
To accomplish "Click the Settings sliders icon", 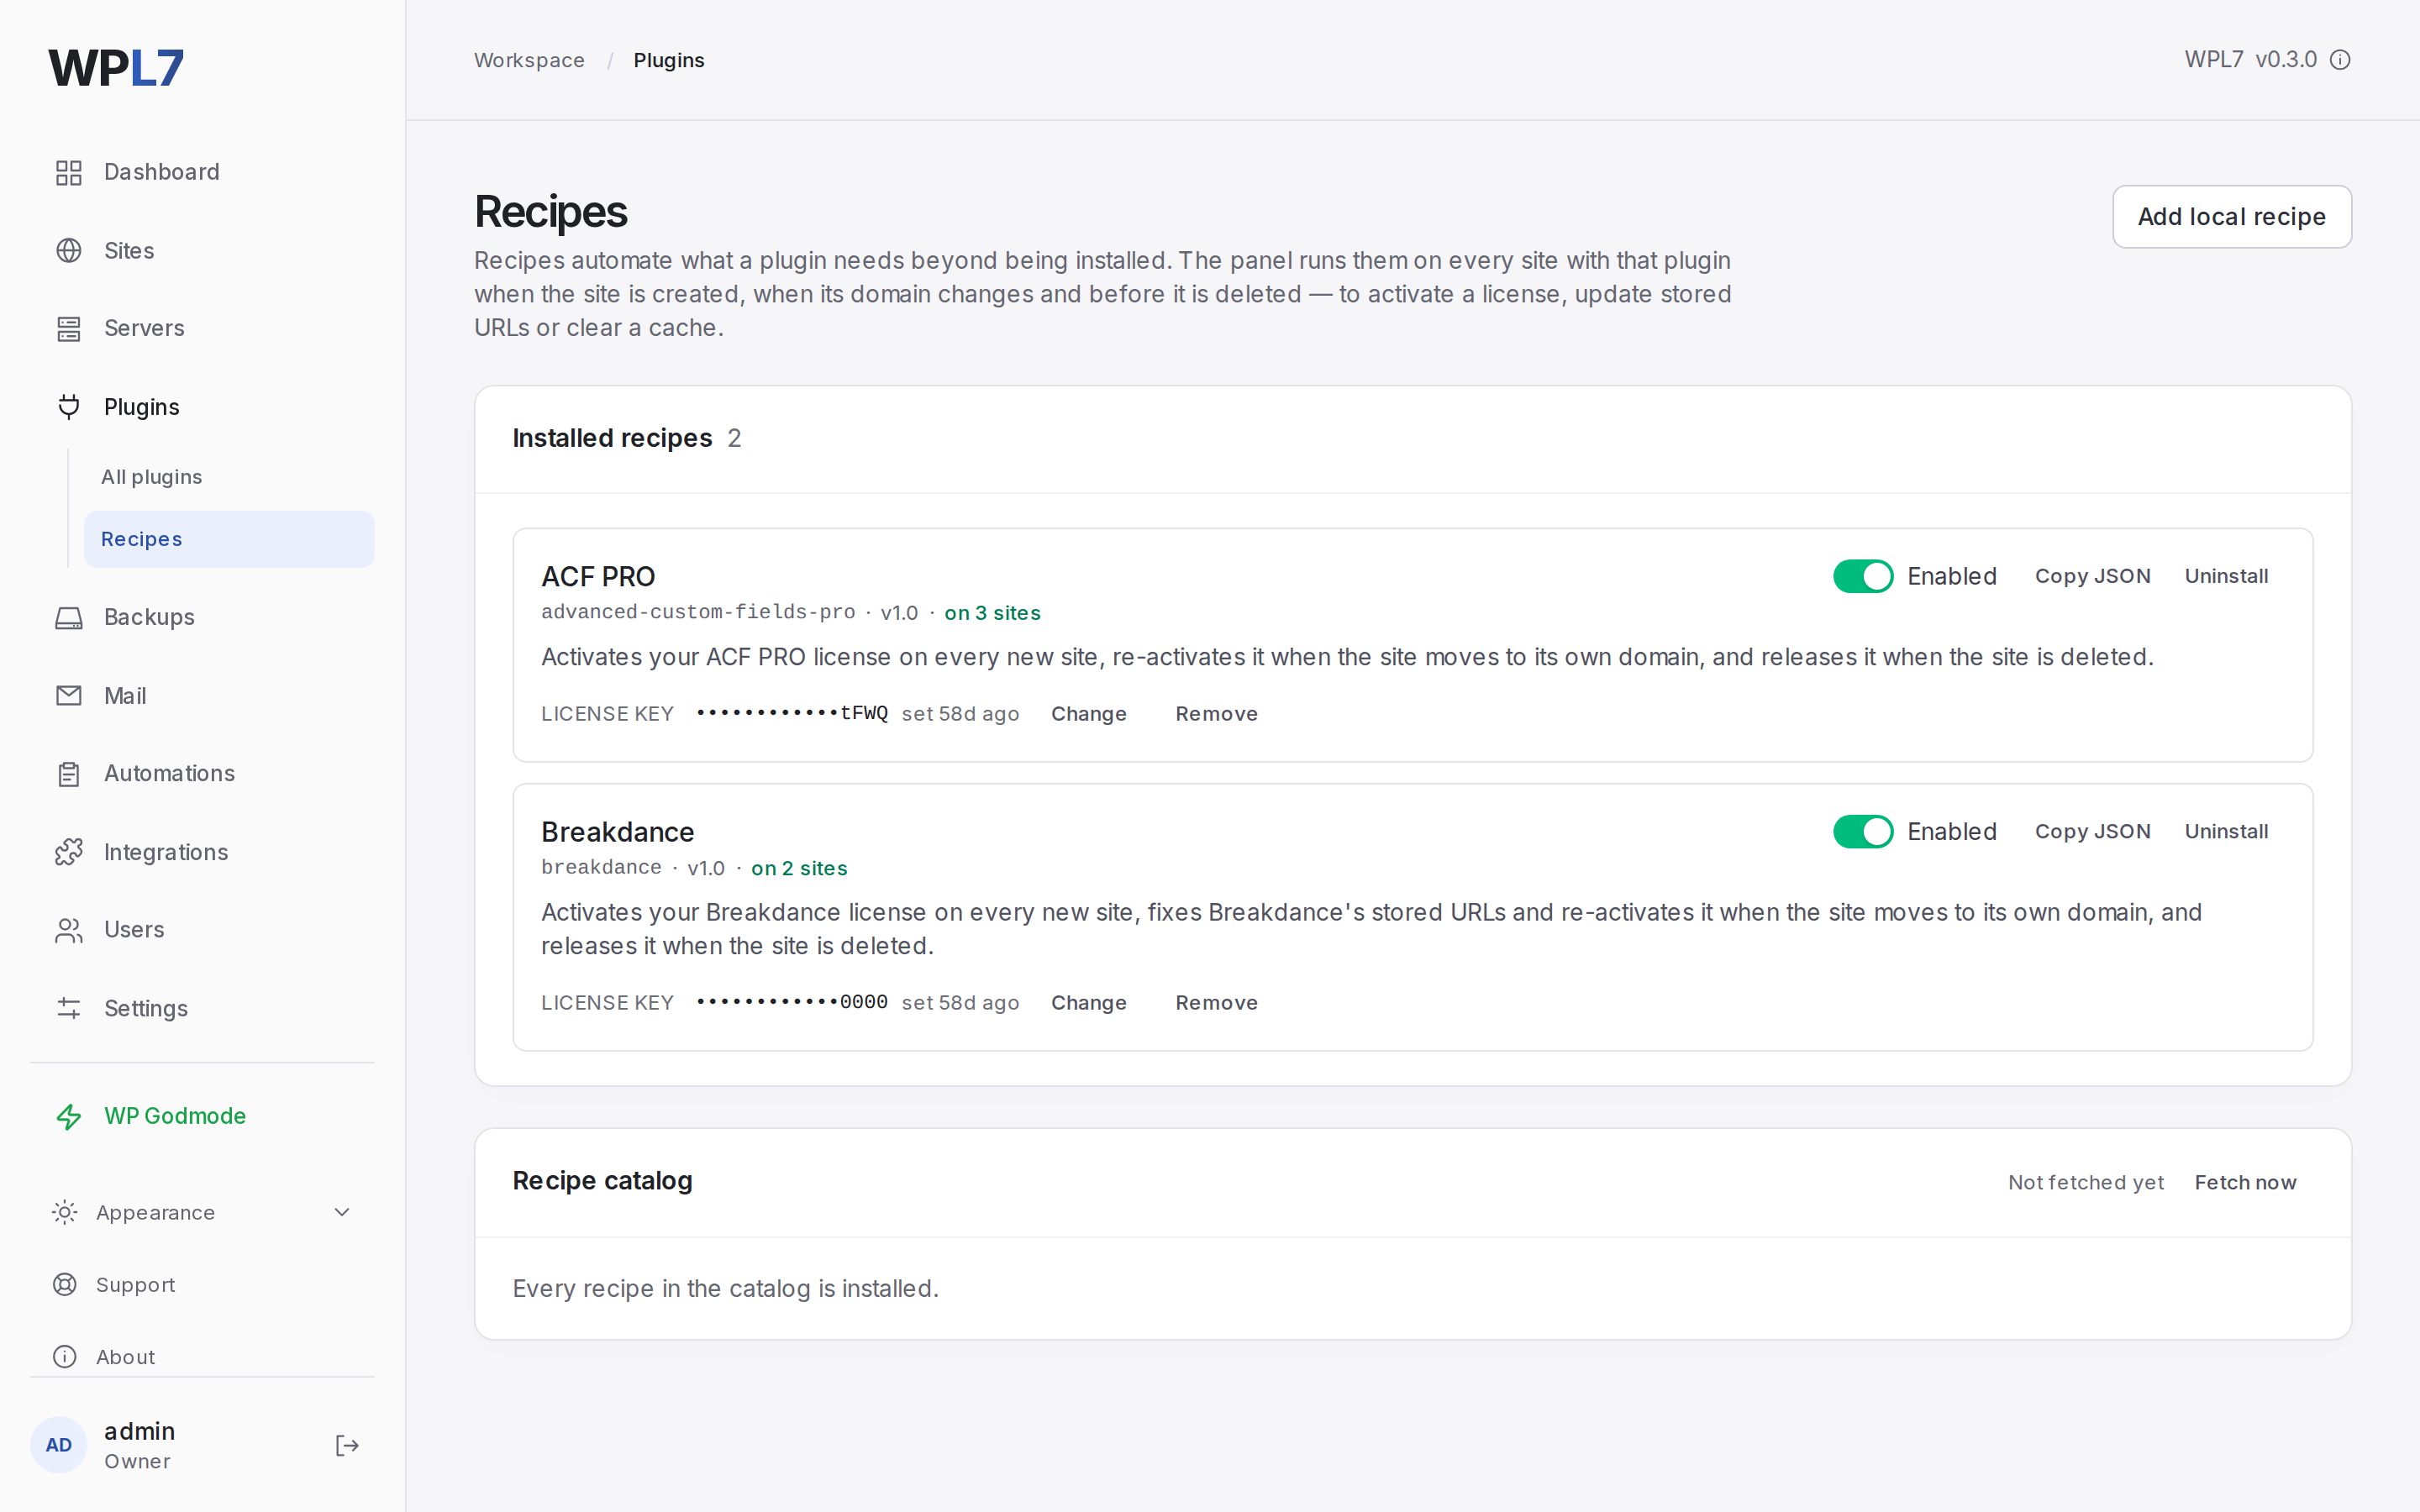I will (69, 1008).
